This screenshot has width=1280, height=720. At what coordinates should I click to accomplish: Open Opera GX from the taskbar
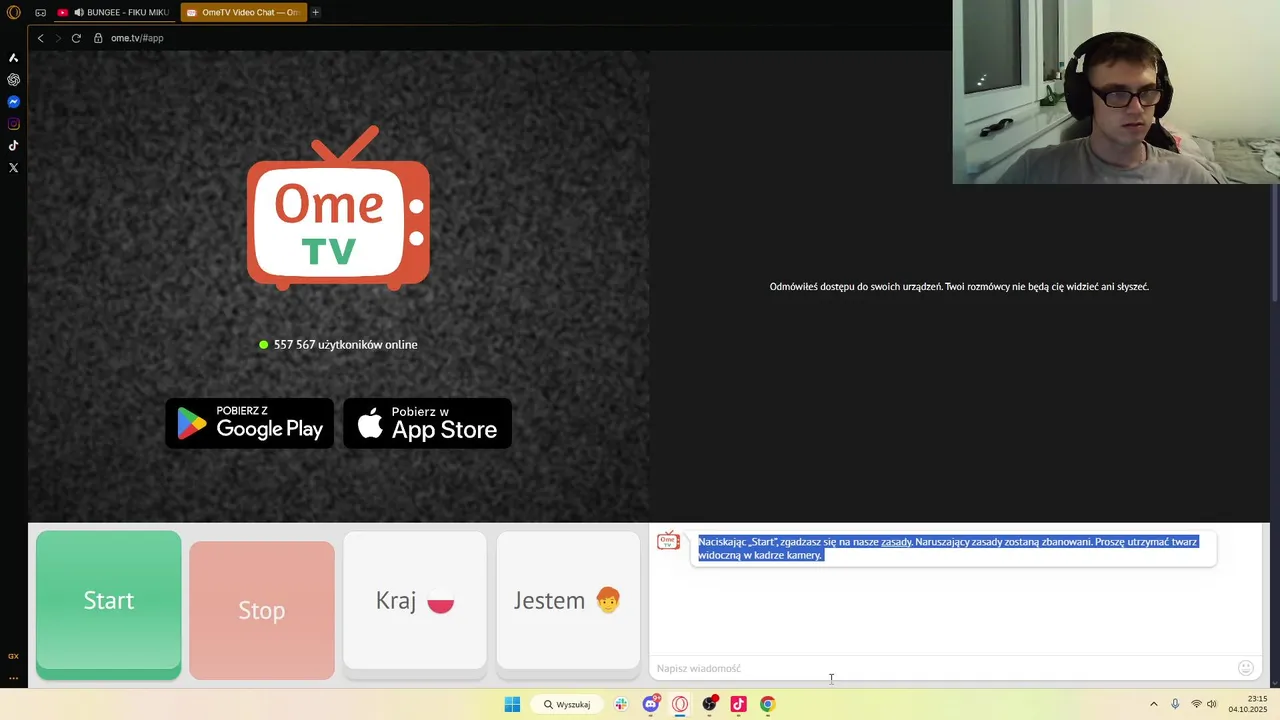click(x=680, y=704)
